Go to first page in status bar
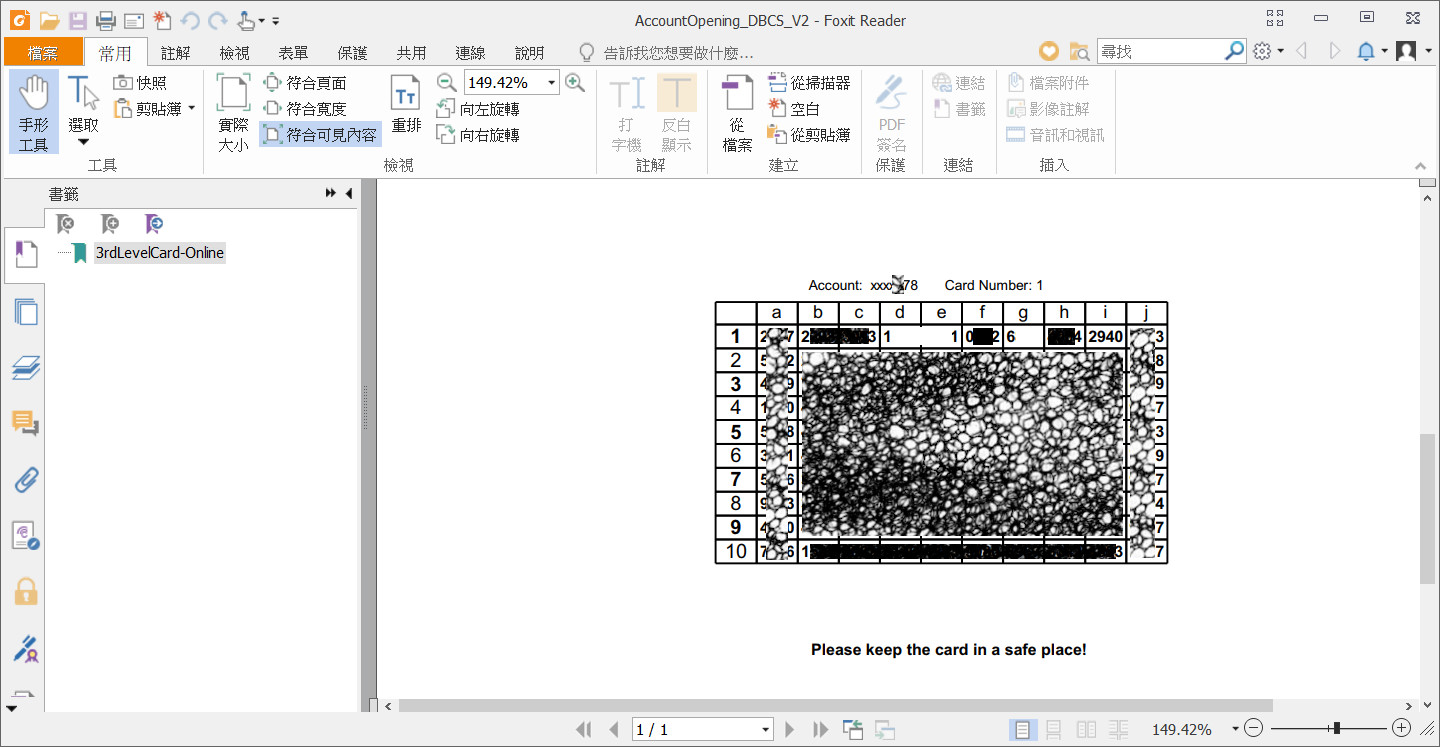 [584, 730]
